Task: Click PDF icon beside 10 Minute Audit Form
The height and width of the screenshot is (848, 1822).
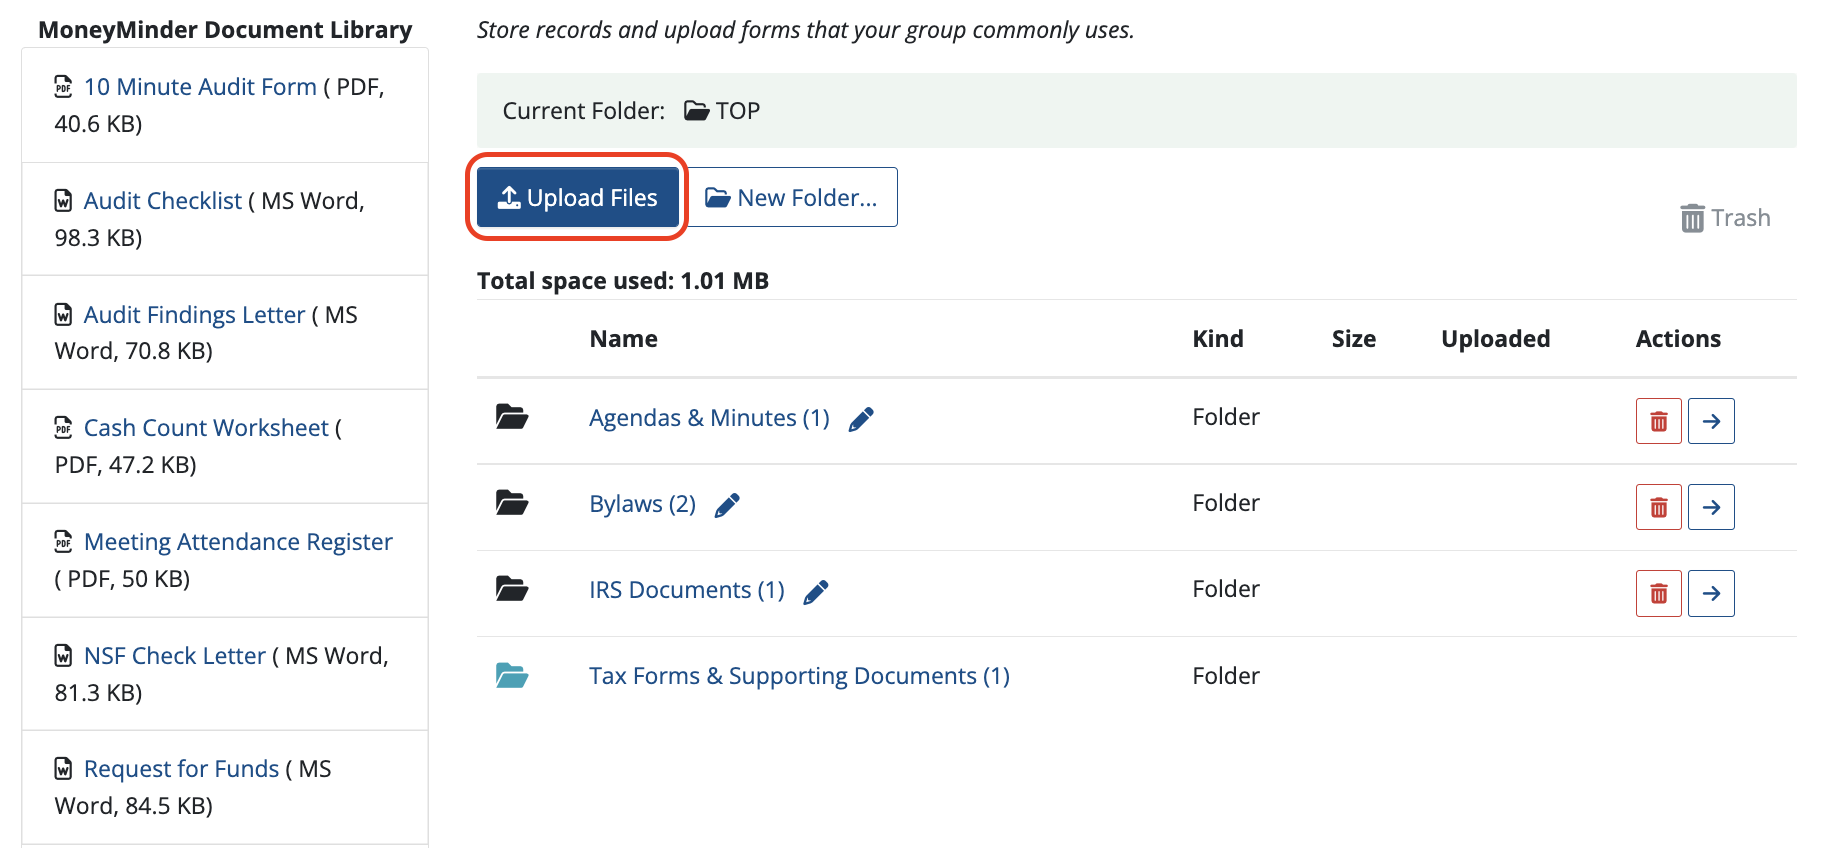Action: tap(63, 86)
